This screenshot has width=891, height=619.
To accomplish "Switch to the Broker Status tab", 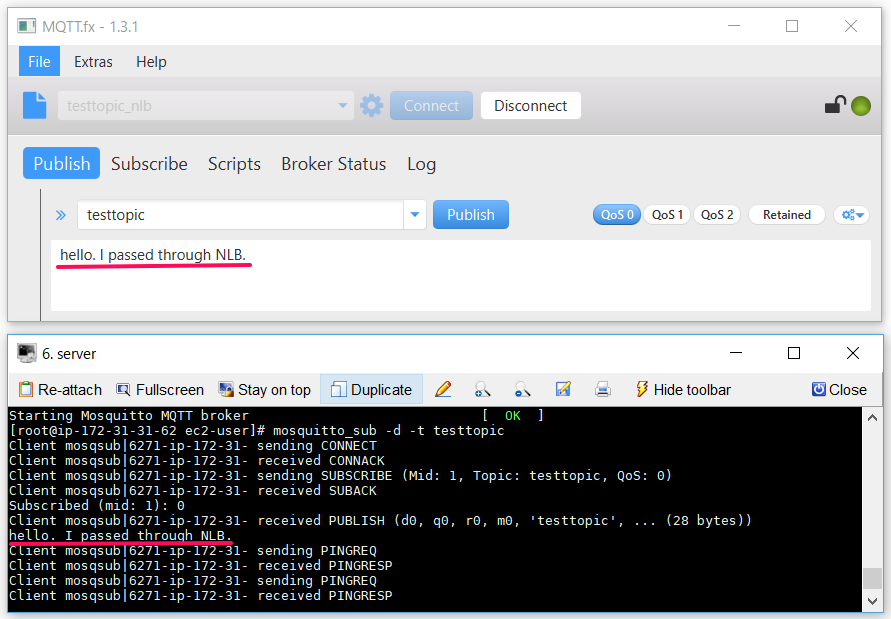I will pos(334,164).
